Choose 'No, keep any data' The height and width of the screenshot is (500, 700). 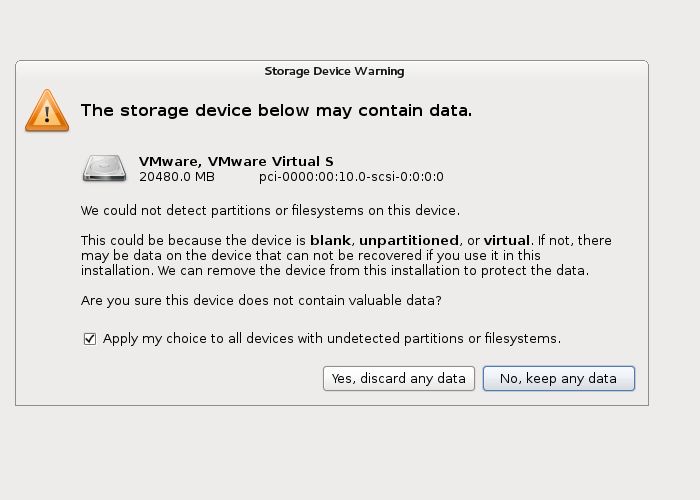pos(558,379)
